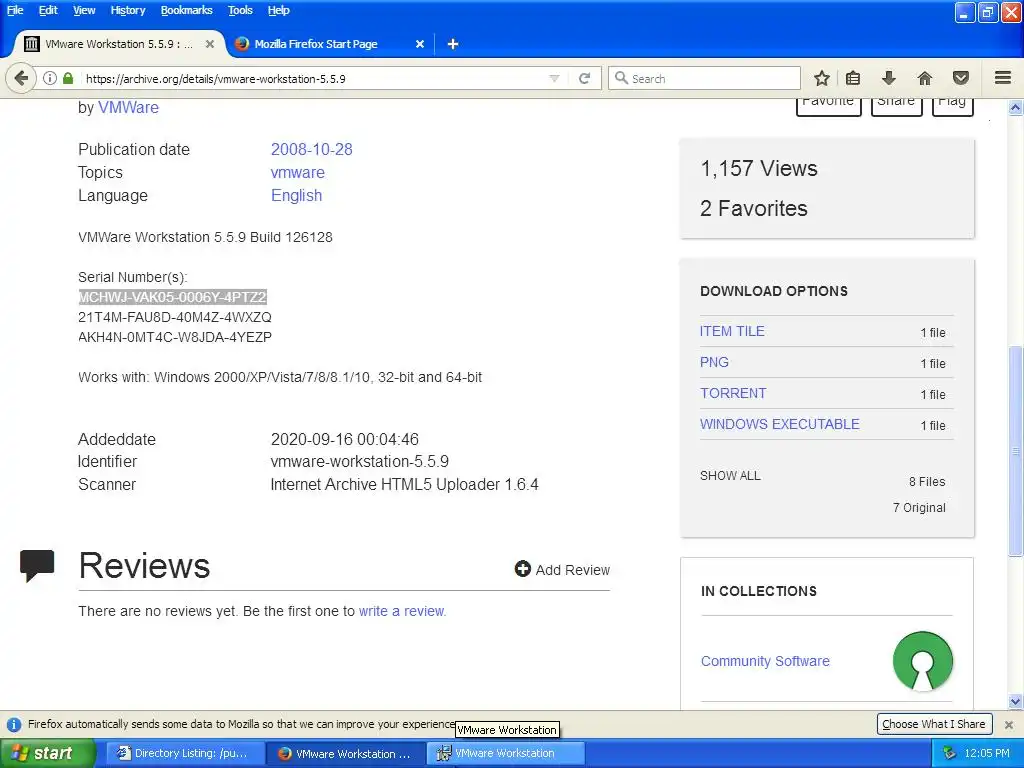Download the WINDOWS EXECUTABLE file

(779, 424)
